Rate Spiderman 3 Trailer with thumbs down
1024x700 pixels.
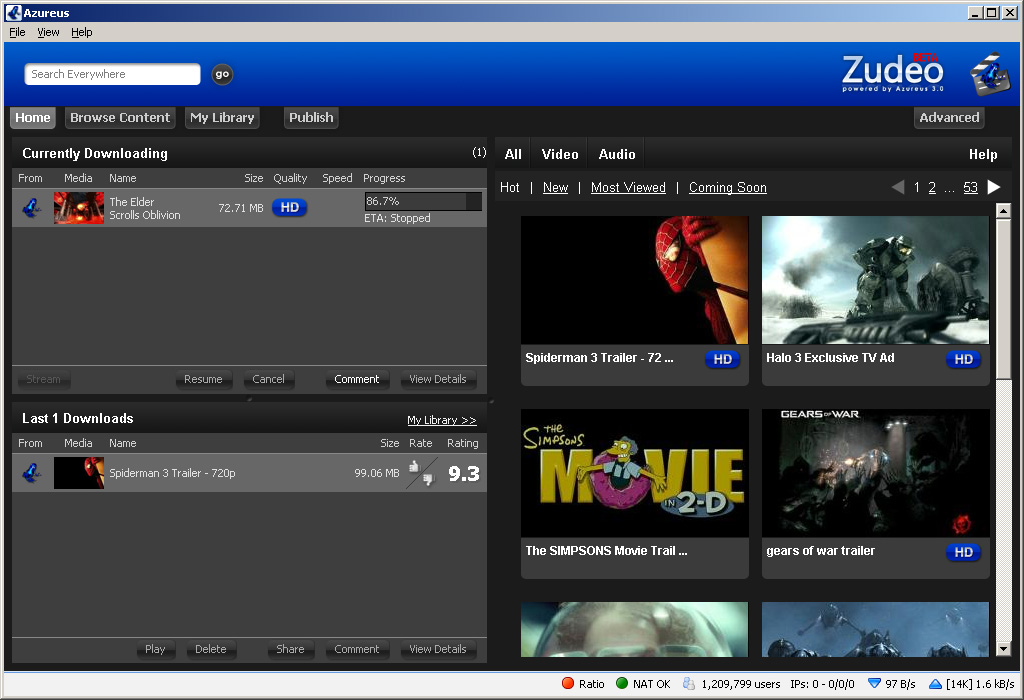(428, 480)
